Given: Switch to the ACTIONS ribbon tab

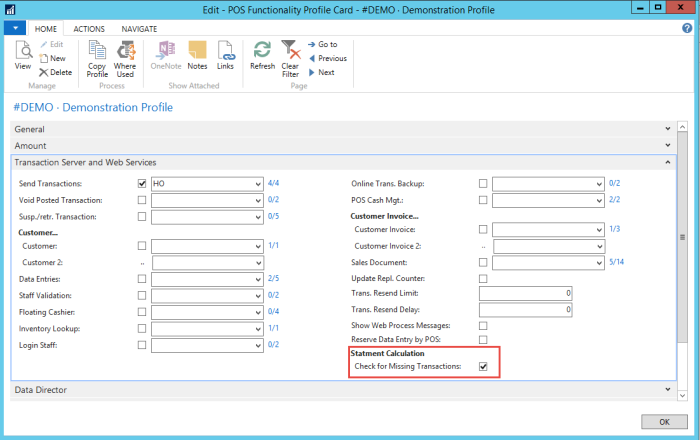Looking at the screenshot, I should tap(89, 29).
